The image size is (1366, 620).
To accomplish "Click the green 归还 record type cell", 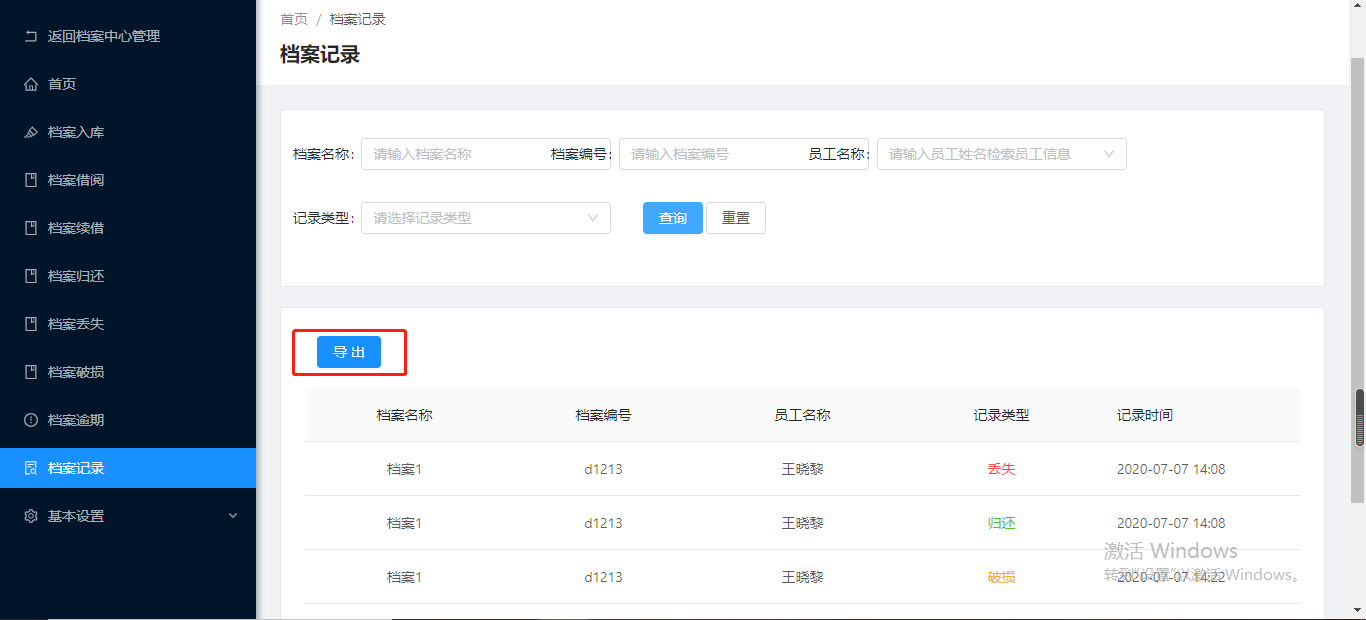I will click(1001, 523).
